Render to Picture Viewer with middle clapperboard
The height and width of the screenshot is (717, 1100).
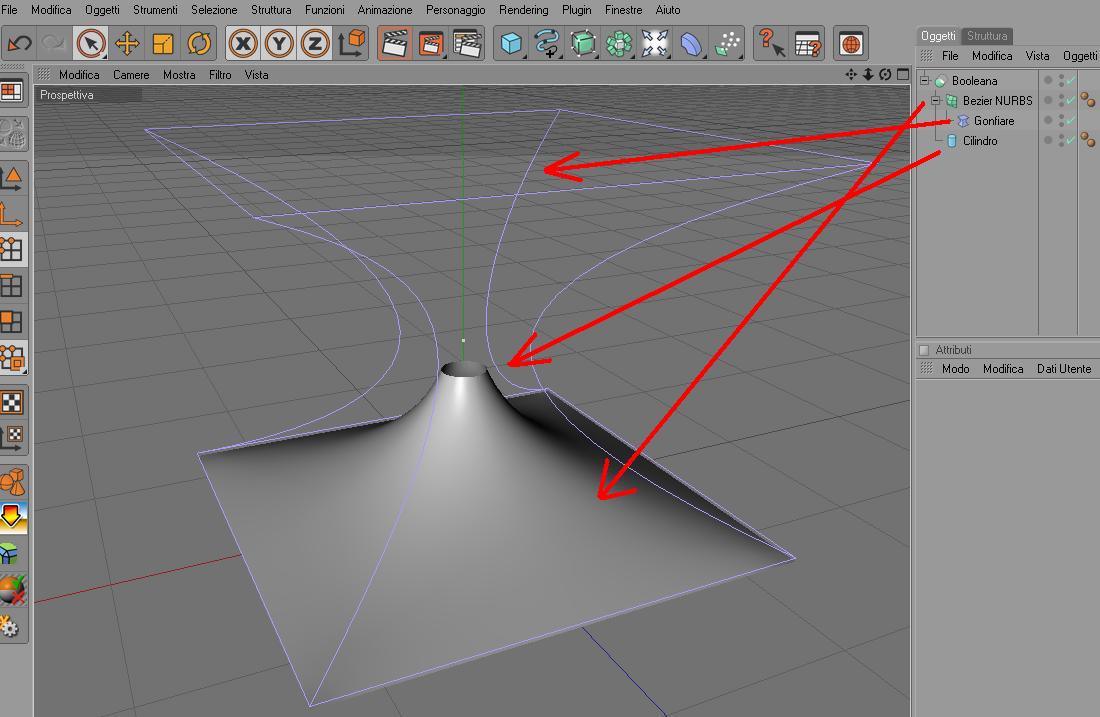(431, 43)
